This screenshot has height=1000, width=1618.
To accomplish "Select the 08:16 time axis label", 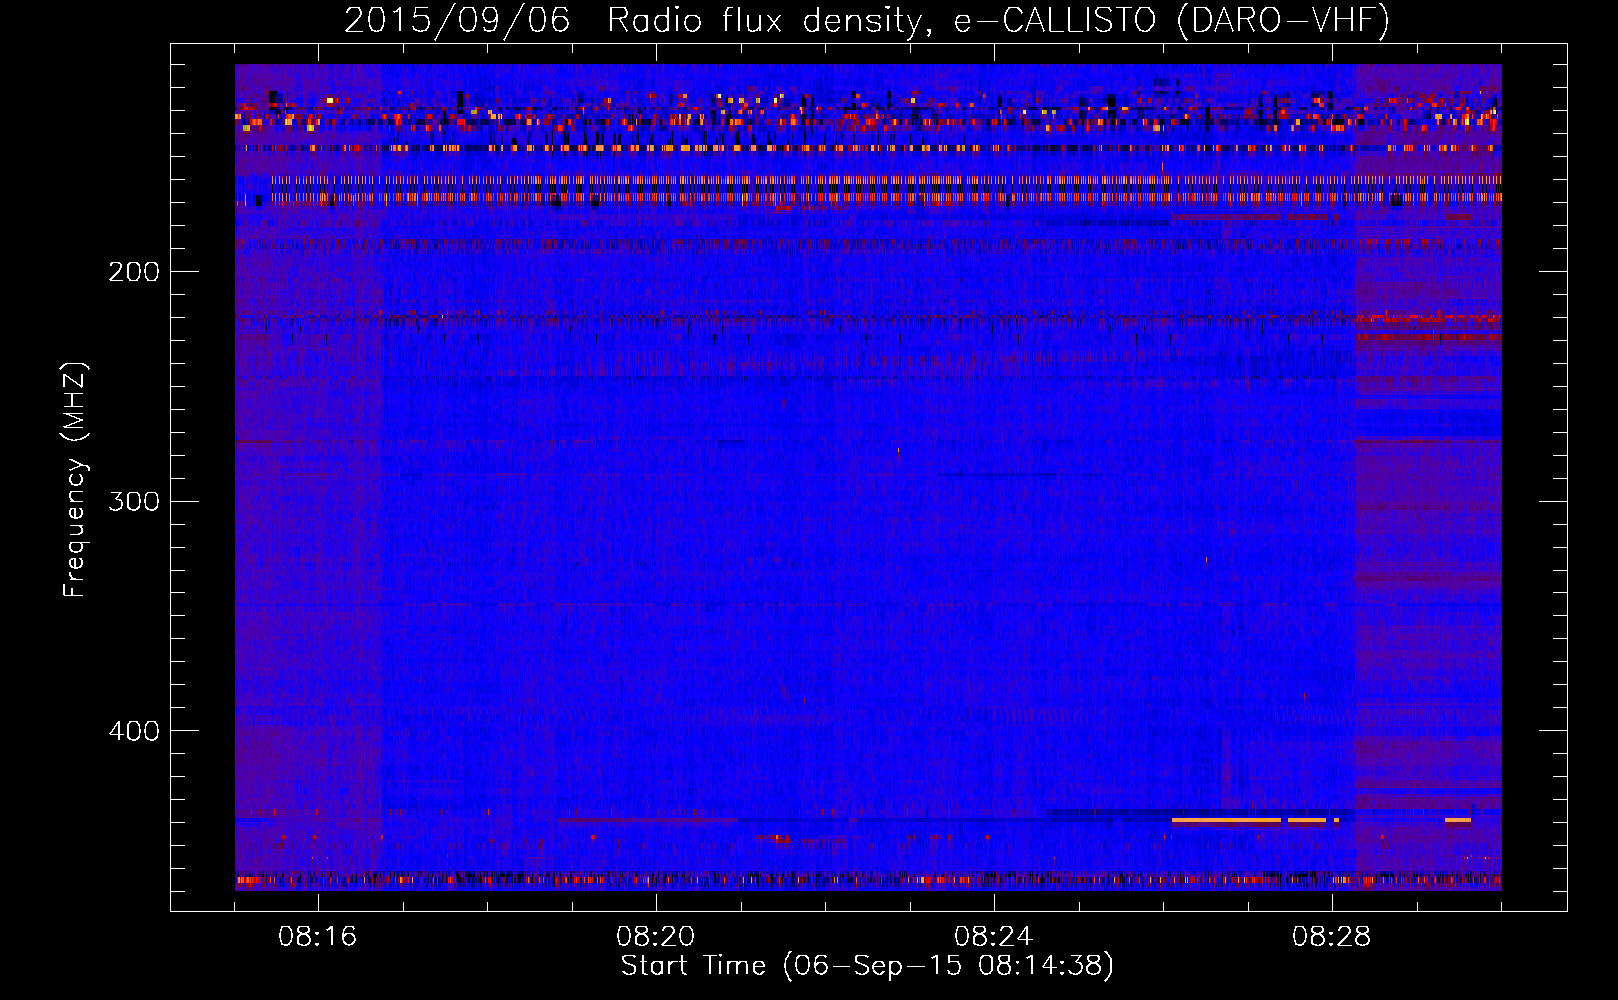I will tap(317, 937).
